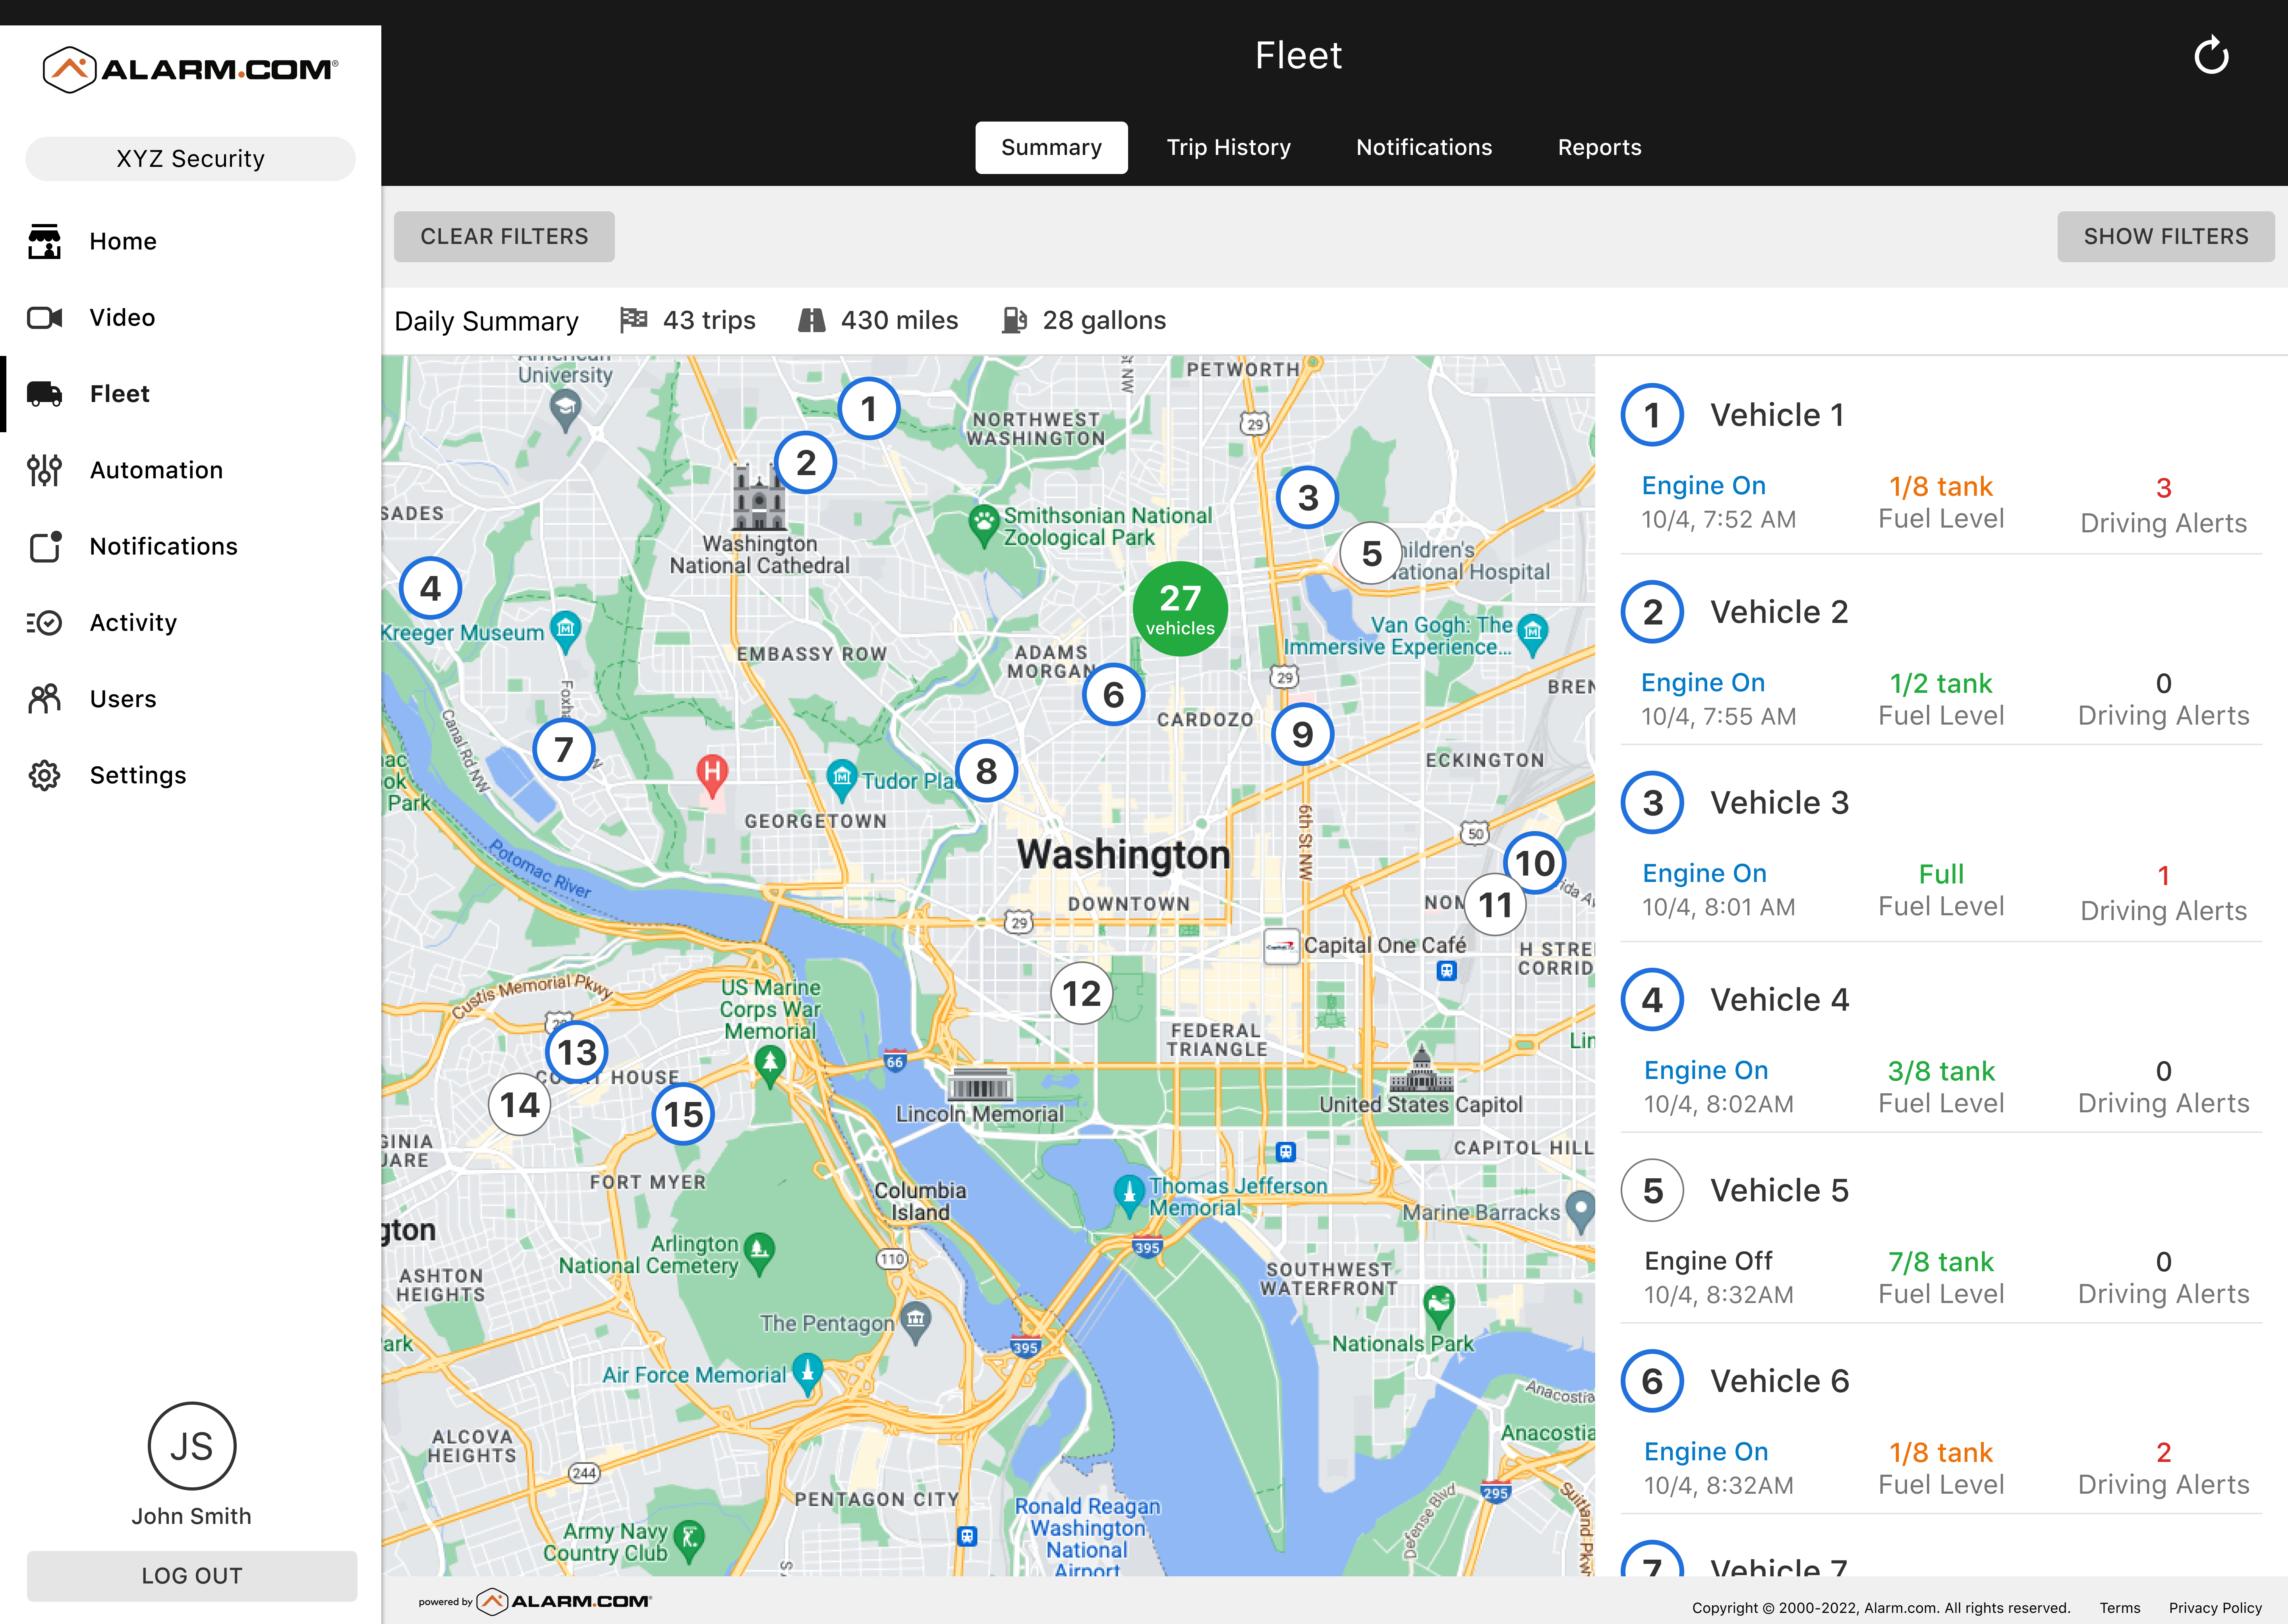Refresh the Fleet page with the reload icon
2288x1624 pixels.
click(x=2213, y=55)
